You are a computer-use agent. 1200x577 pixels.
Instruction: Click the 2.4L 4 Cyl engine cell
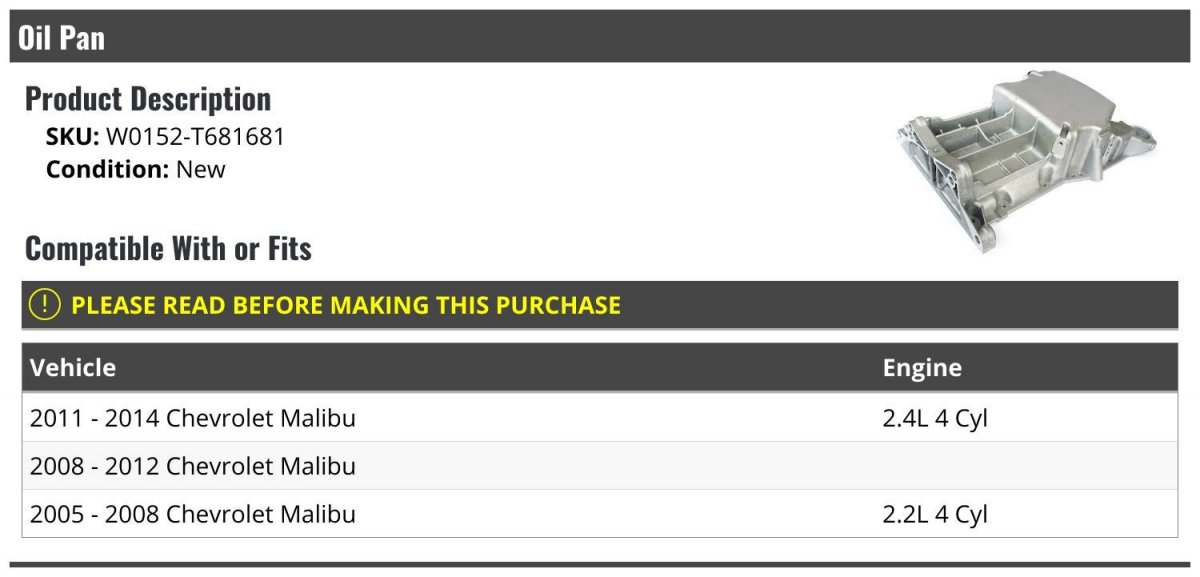934,418
